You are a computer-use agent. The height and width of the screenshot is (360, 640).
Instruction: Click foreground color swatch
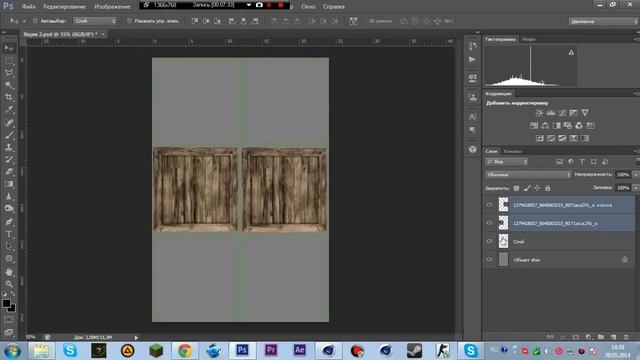pyautogui.click(x=6, y=303)
